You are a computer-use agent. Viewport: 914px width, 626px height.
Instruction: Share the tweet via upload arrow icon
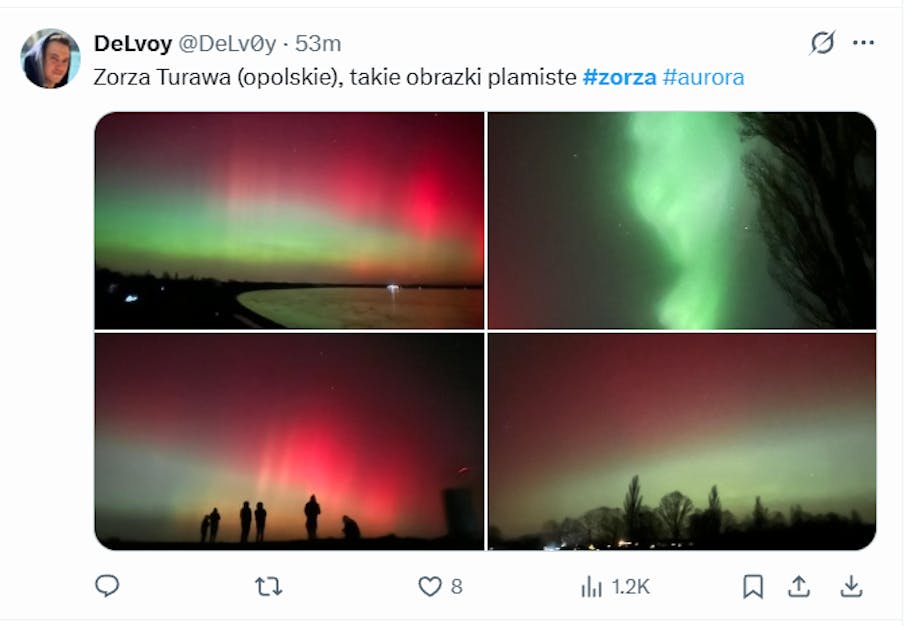click(x=799, y=586)
